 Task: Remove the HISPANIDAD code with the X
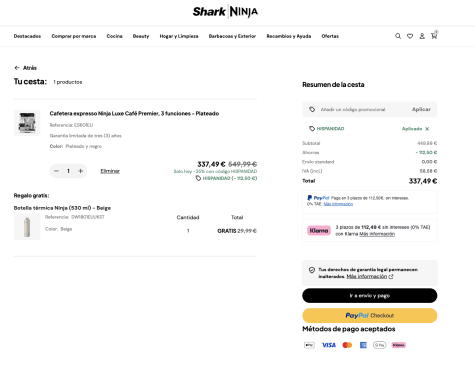(427, 129)
